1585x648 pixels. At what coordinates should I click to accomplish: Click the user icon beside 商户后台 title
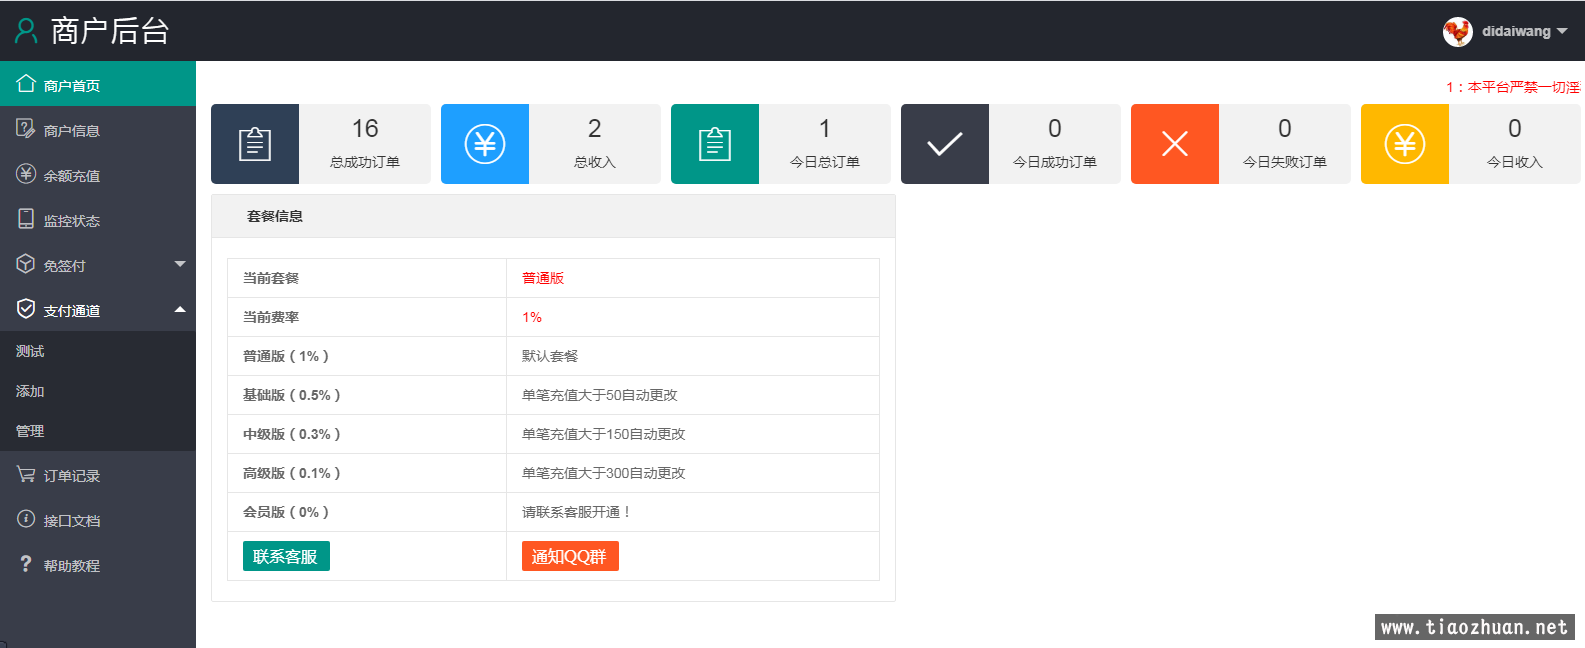click(26, 31)
